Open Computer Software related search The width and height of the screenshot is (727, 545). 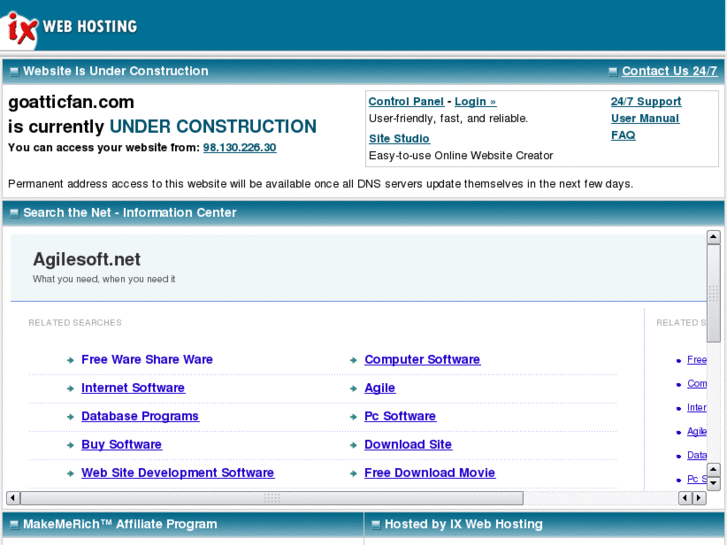pyautogui.click(x=422, y=359)
